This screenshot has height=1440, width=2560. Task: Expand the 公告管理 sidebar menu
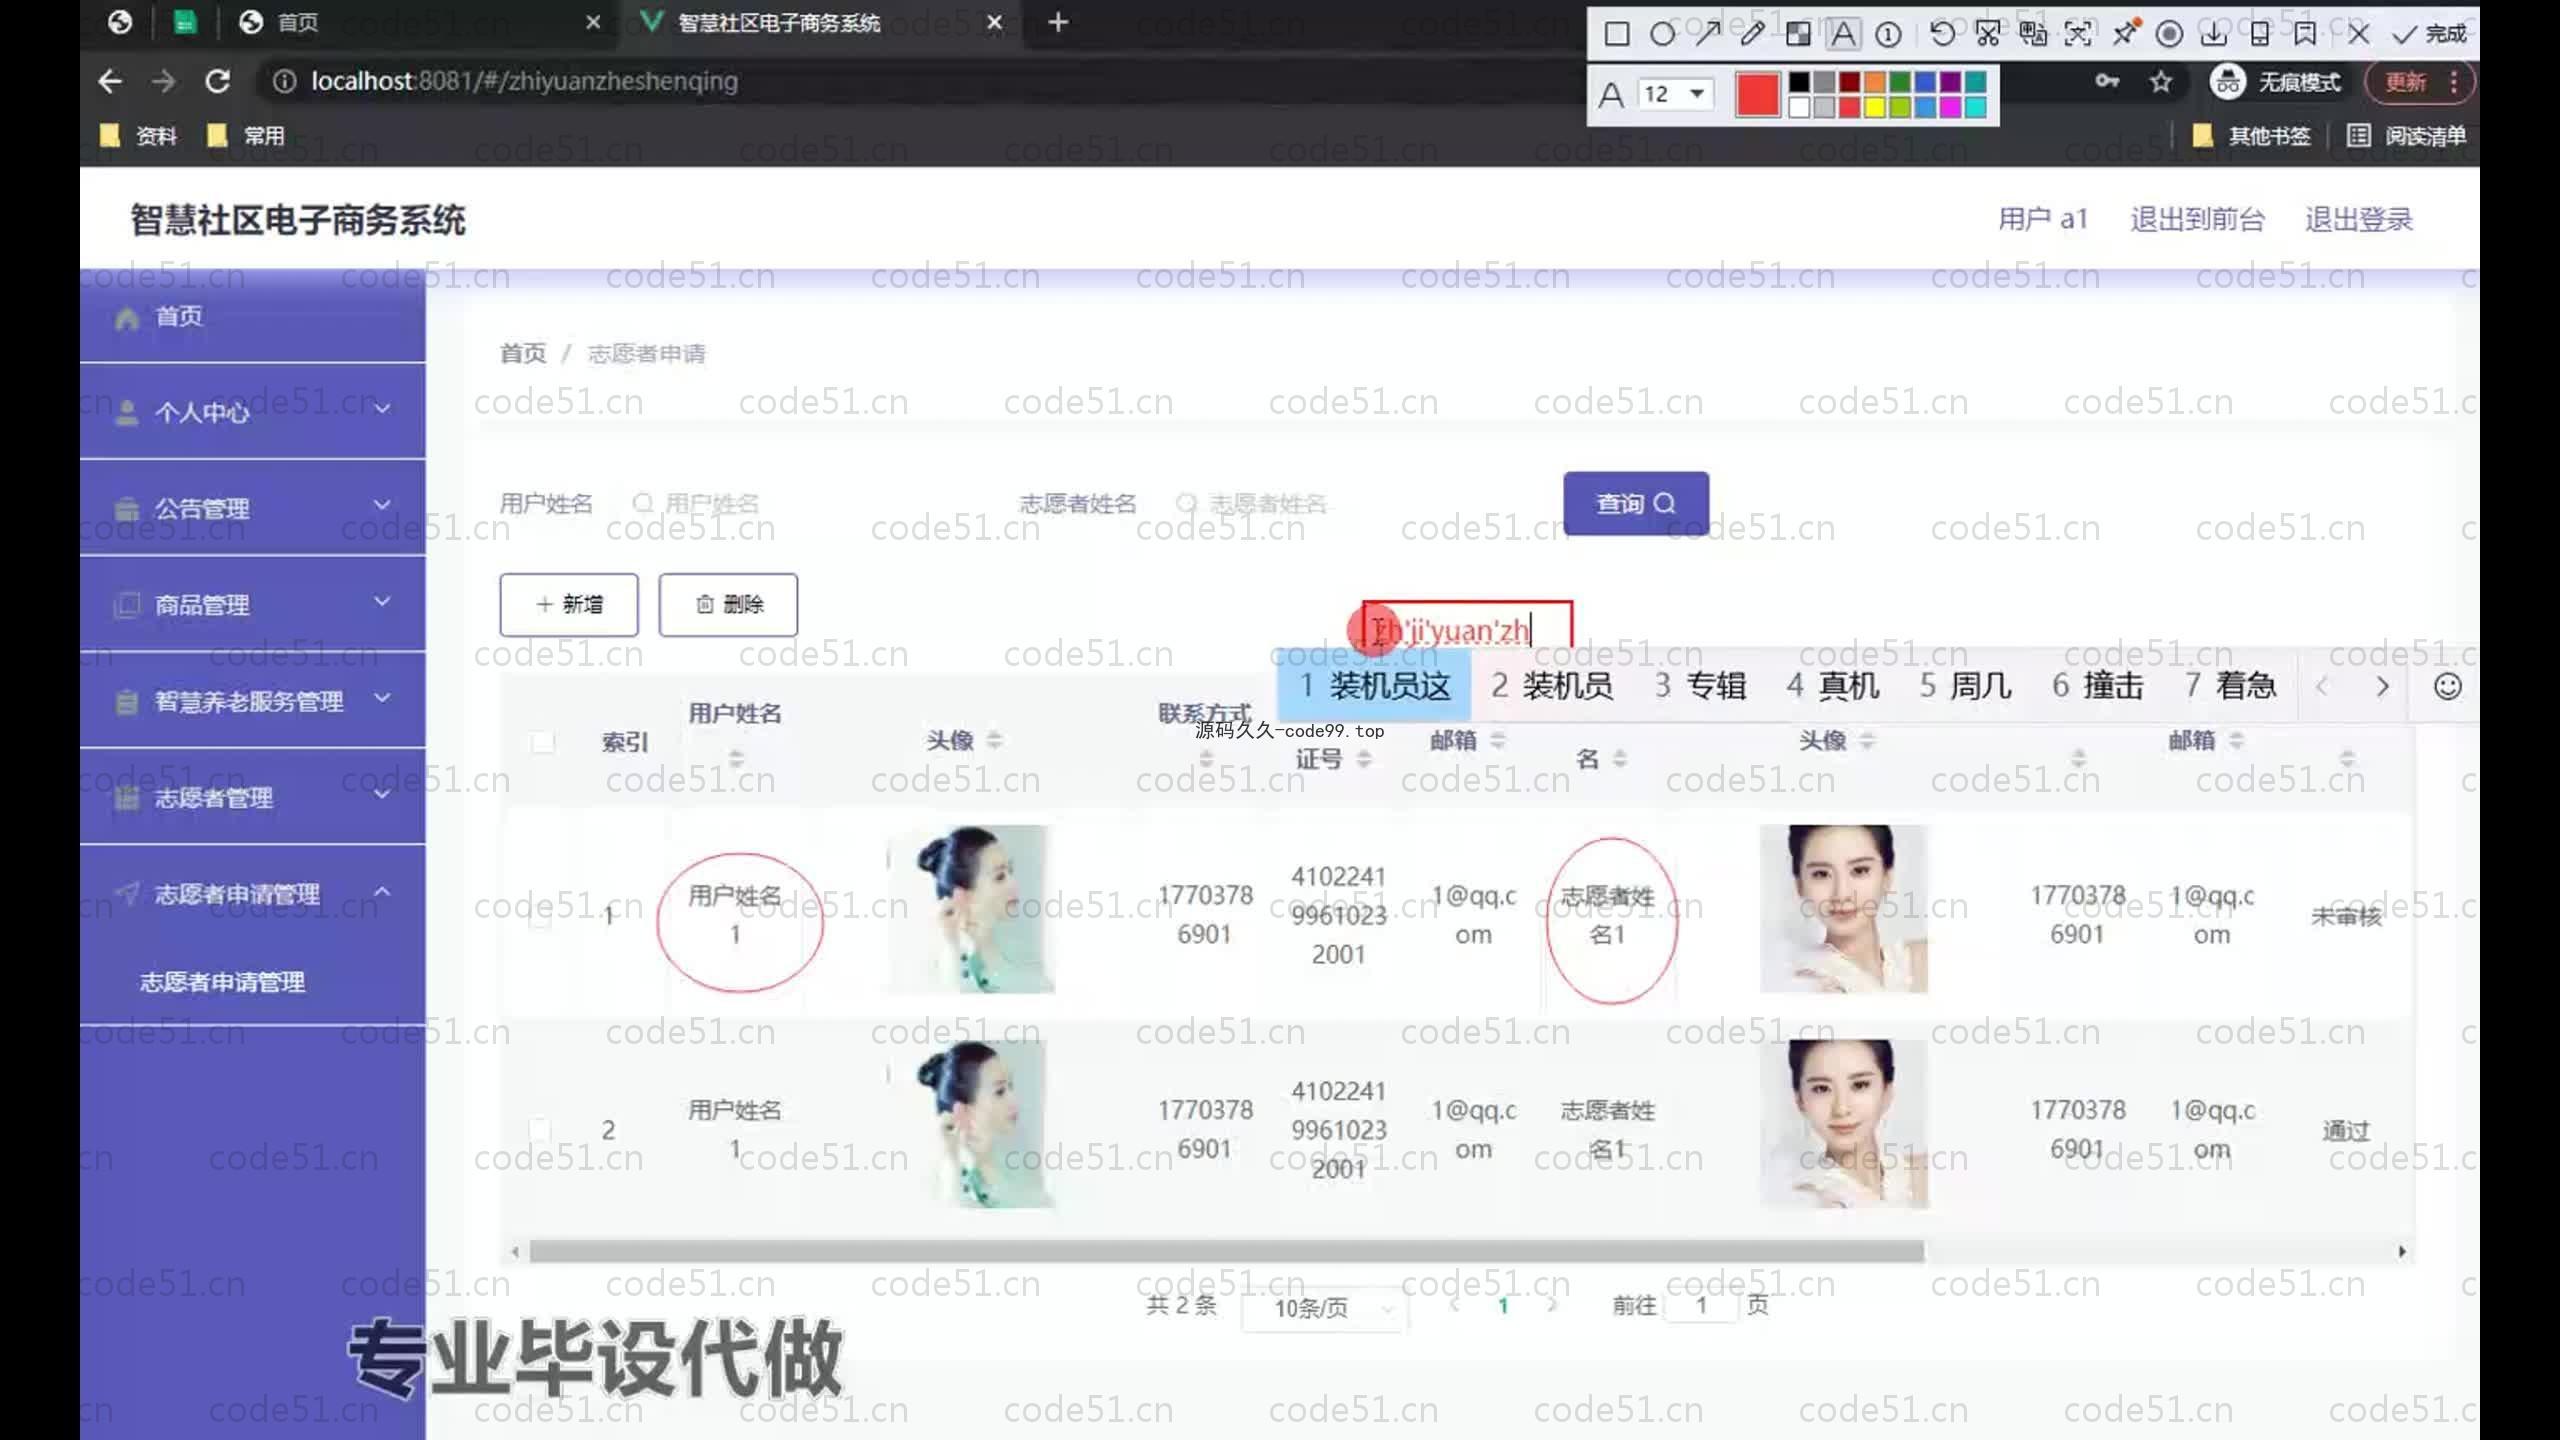point(252,508)
